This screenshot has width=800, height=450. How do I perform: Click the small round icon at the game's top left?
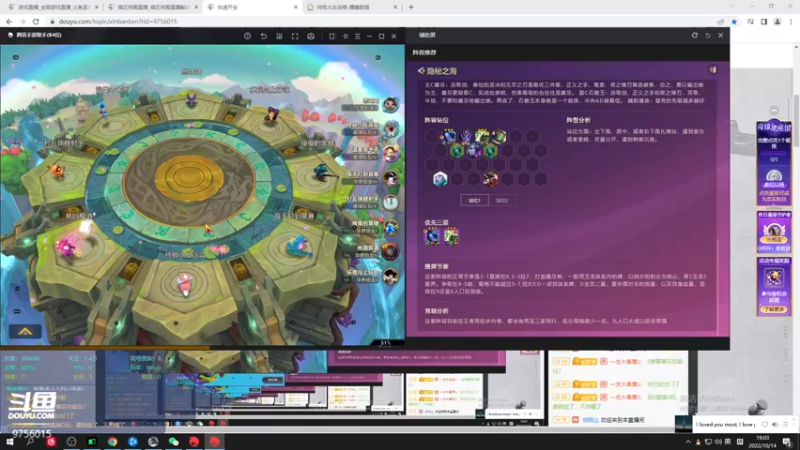click(x=16, y=57)
